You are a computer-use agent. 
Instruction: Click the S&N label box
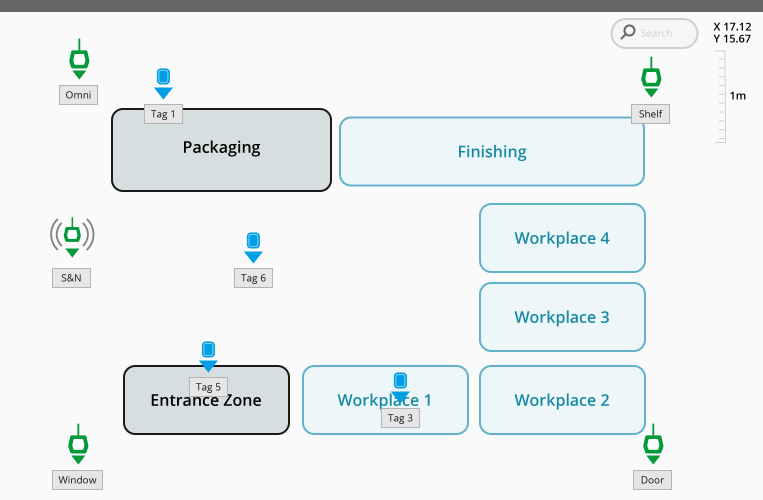click(x=71, y=277)
